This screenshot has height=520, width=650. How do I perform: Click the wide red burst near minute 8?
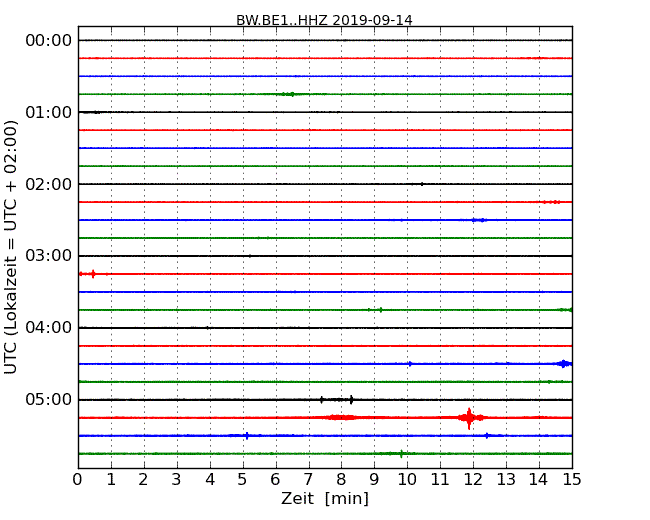click(x=342, y=418)
